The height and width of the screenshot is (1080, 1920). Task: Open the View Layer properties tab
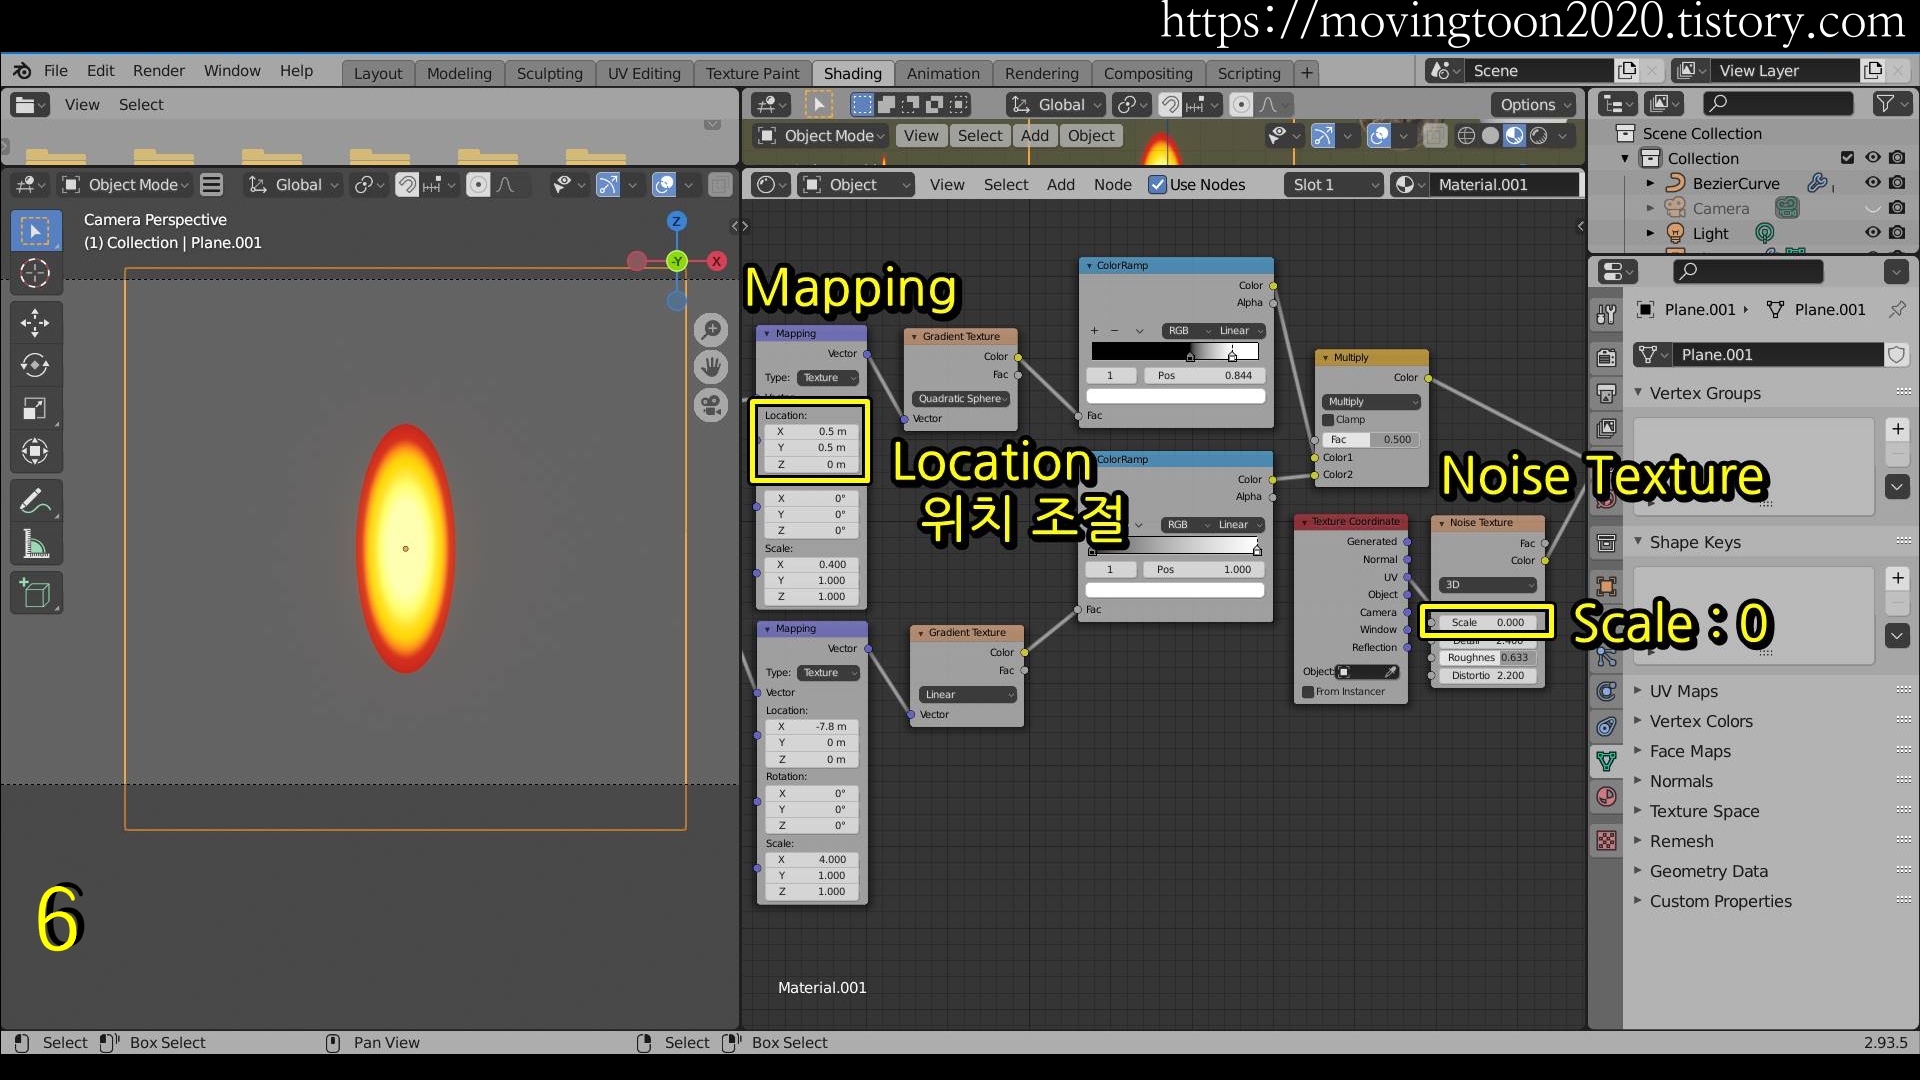tap(1606, 428)
